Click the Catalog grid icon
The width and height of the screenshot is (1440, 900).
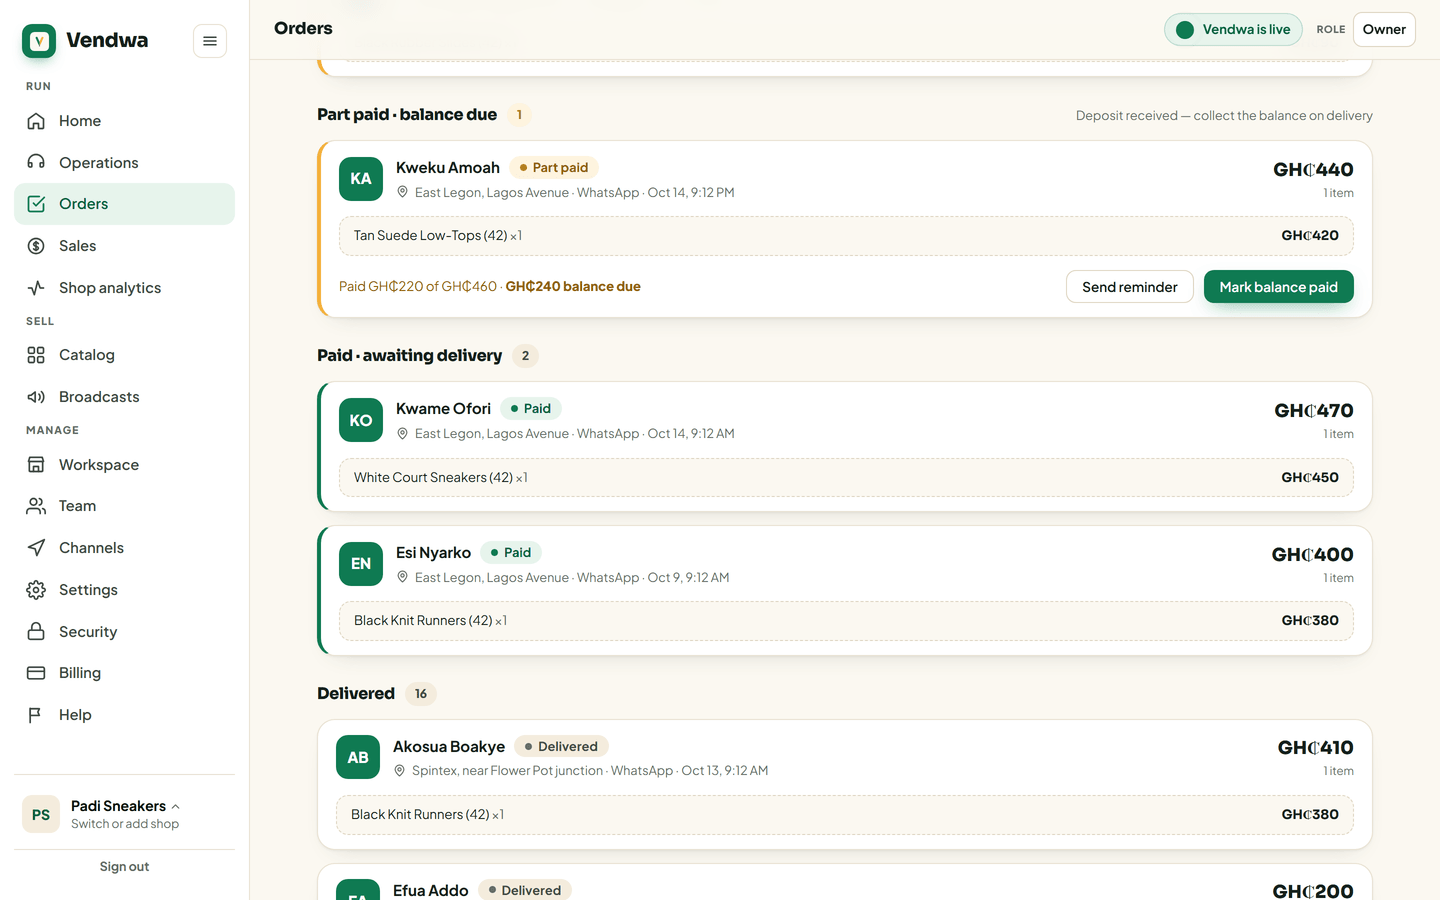click(x=36, y=355)
